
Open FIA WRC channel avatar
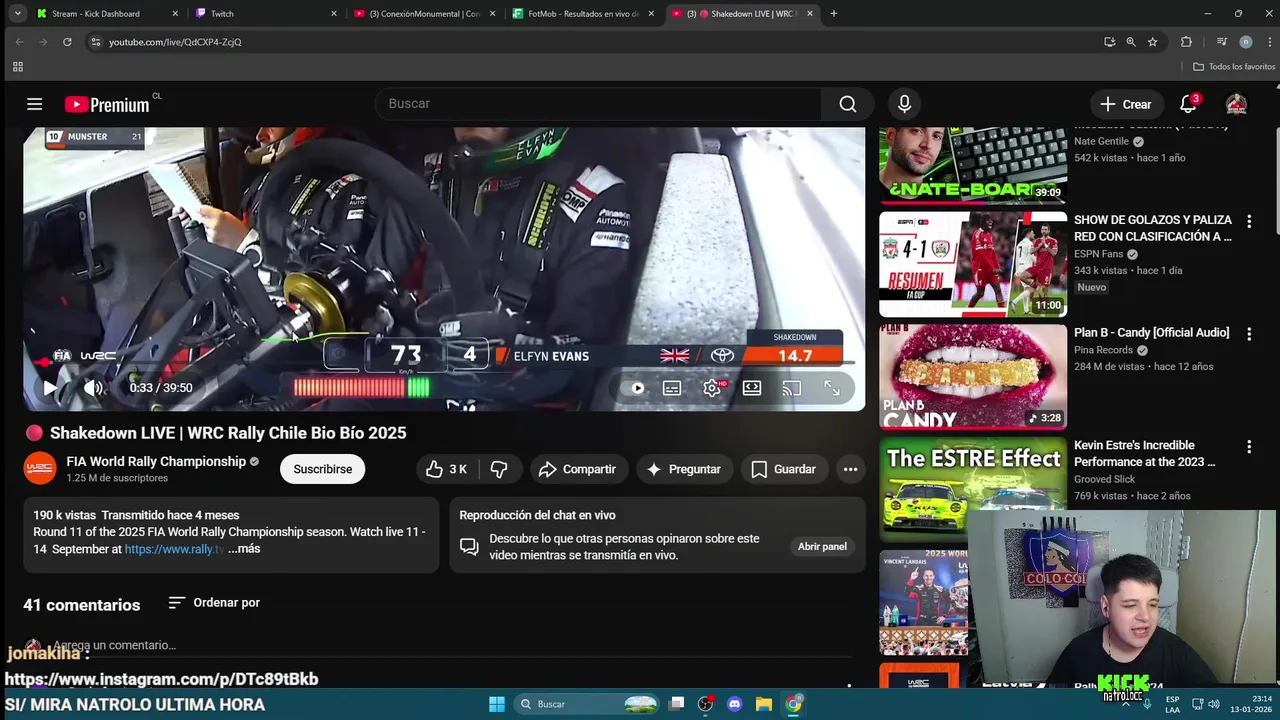click(40, 468)
